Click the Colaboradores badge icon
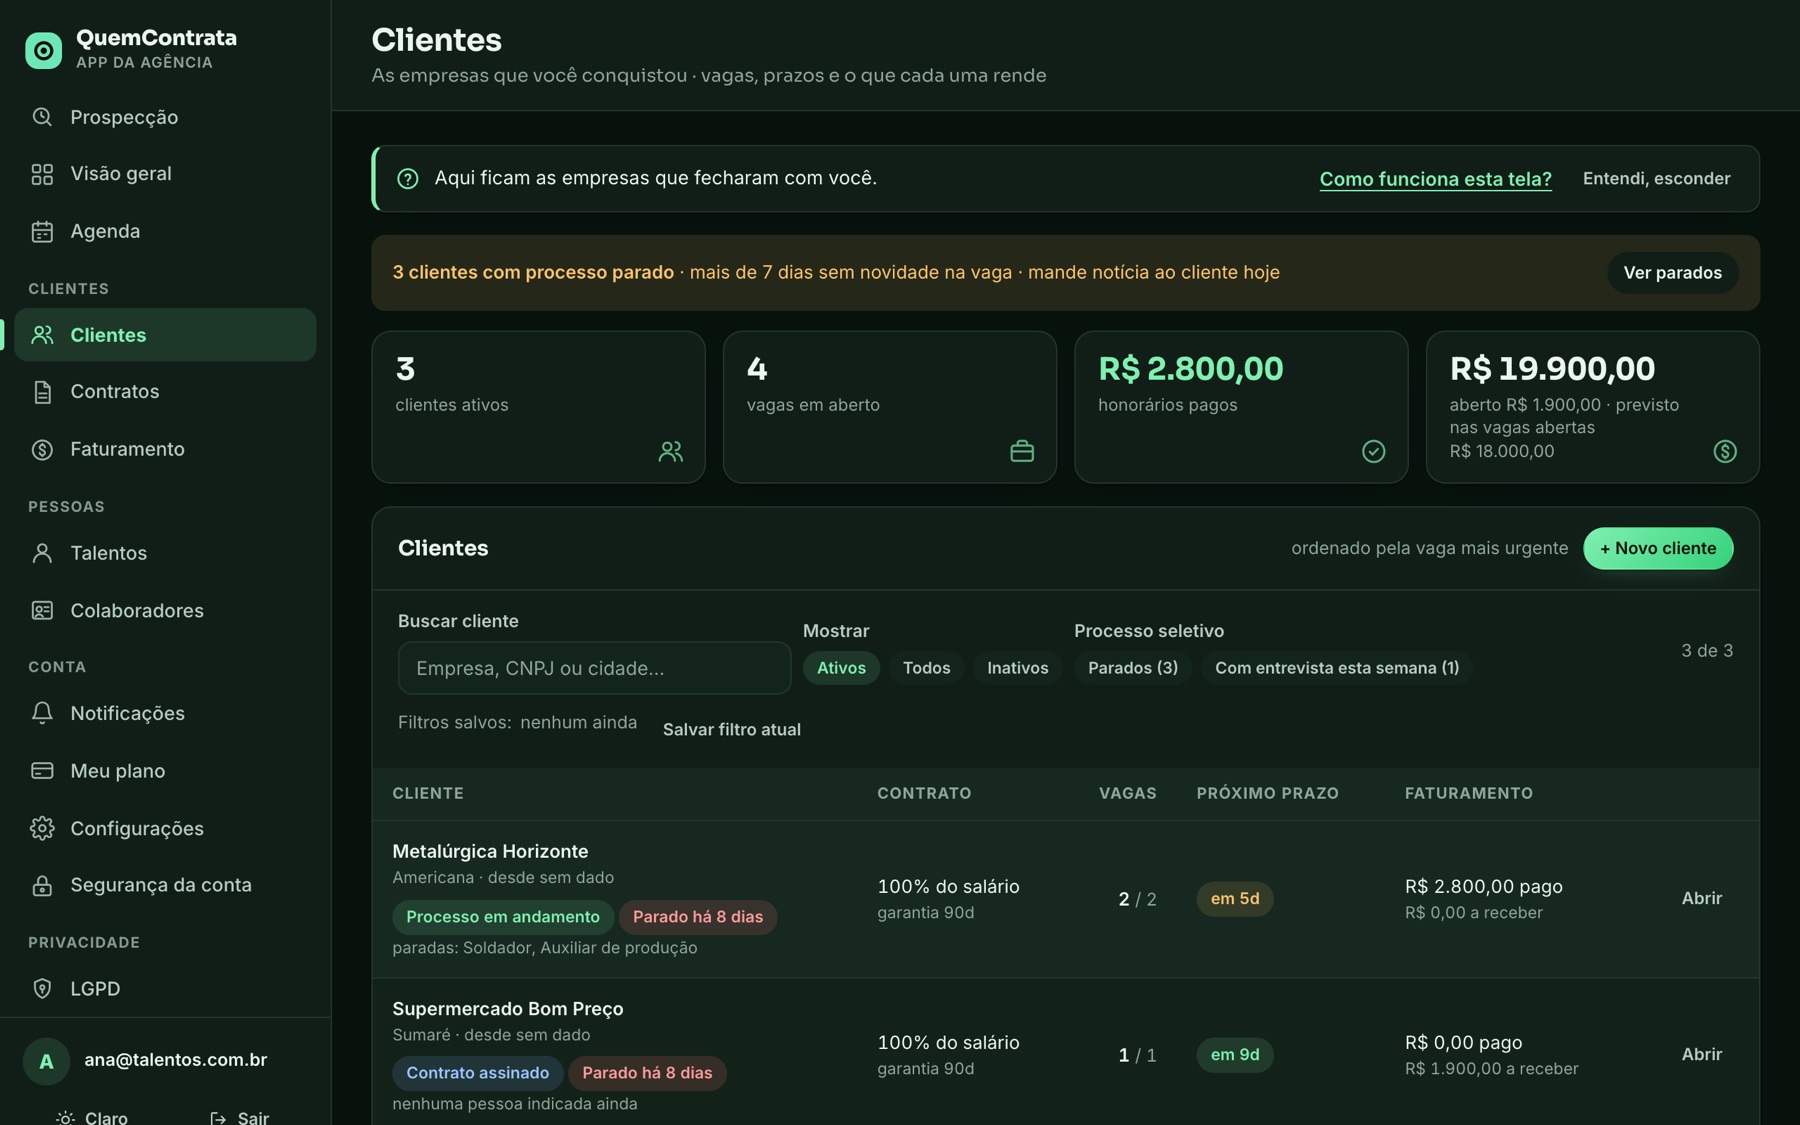Screen dimensions: 1800x1125 coord(42,610)
